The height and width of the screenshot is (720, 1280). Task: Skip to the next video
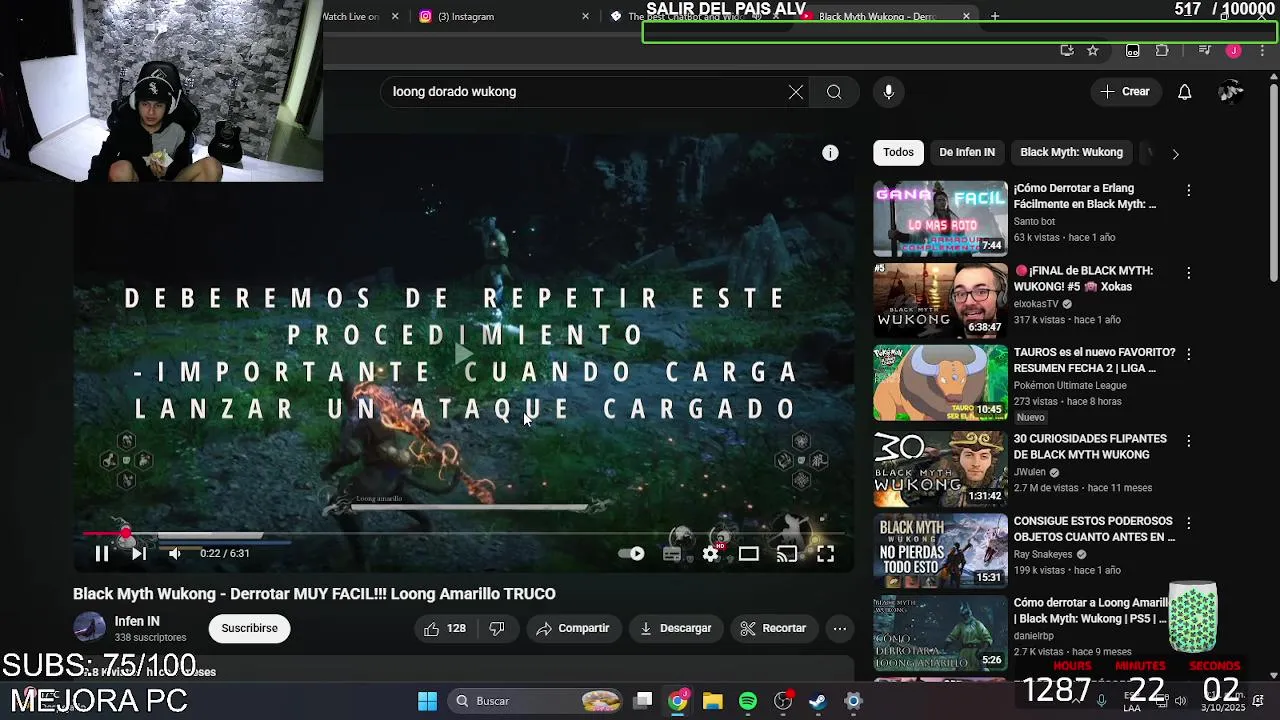pyautogui.click(x=139, y=553)
